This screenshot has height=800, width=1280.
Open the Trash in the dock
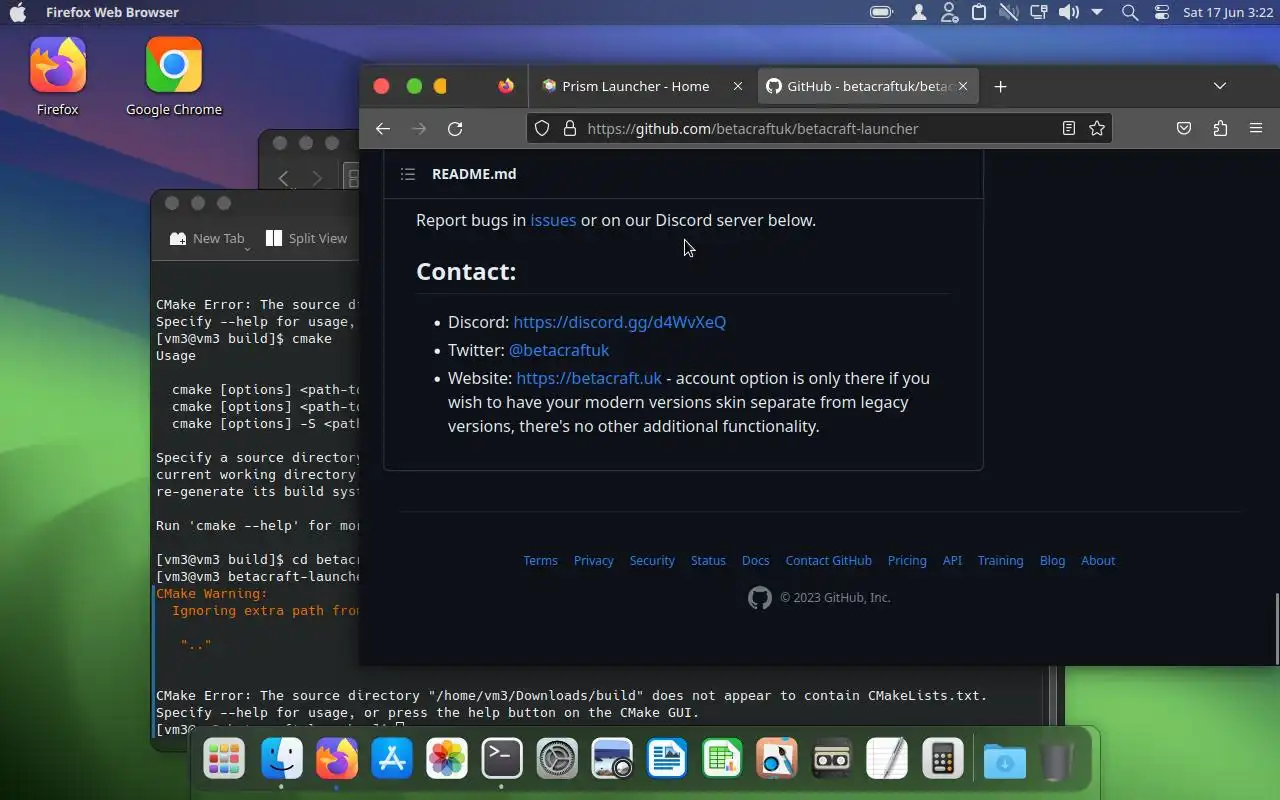(1056, 761)
